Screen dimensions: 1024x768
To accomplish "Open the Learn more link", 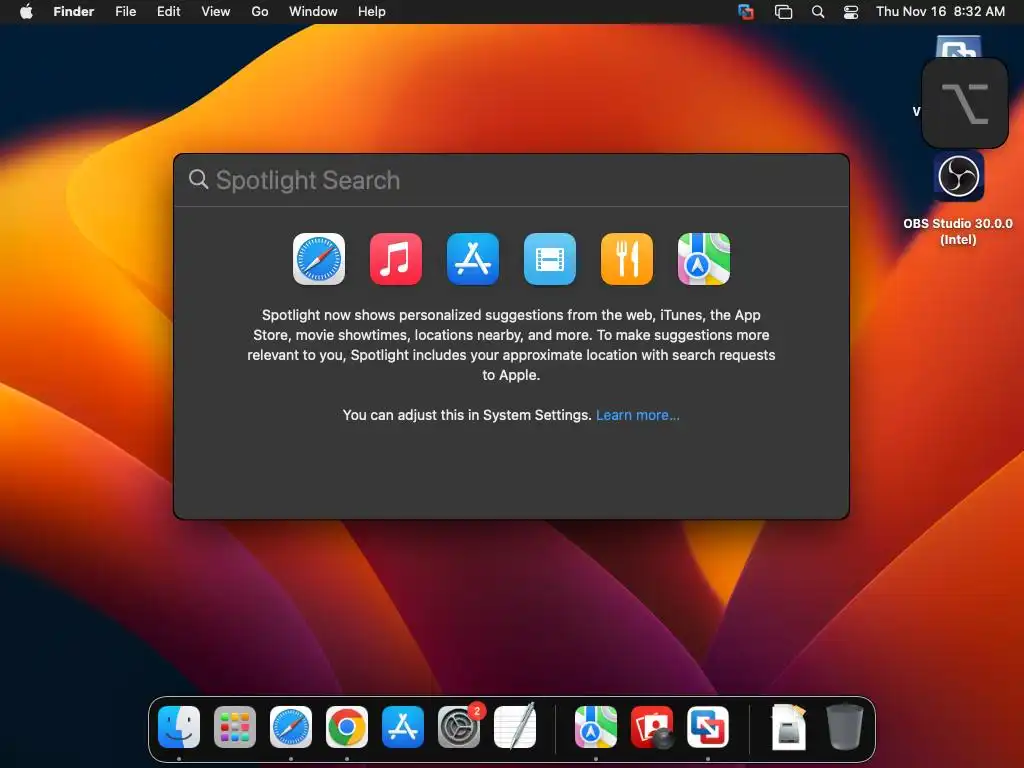I will 637,415.
